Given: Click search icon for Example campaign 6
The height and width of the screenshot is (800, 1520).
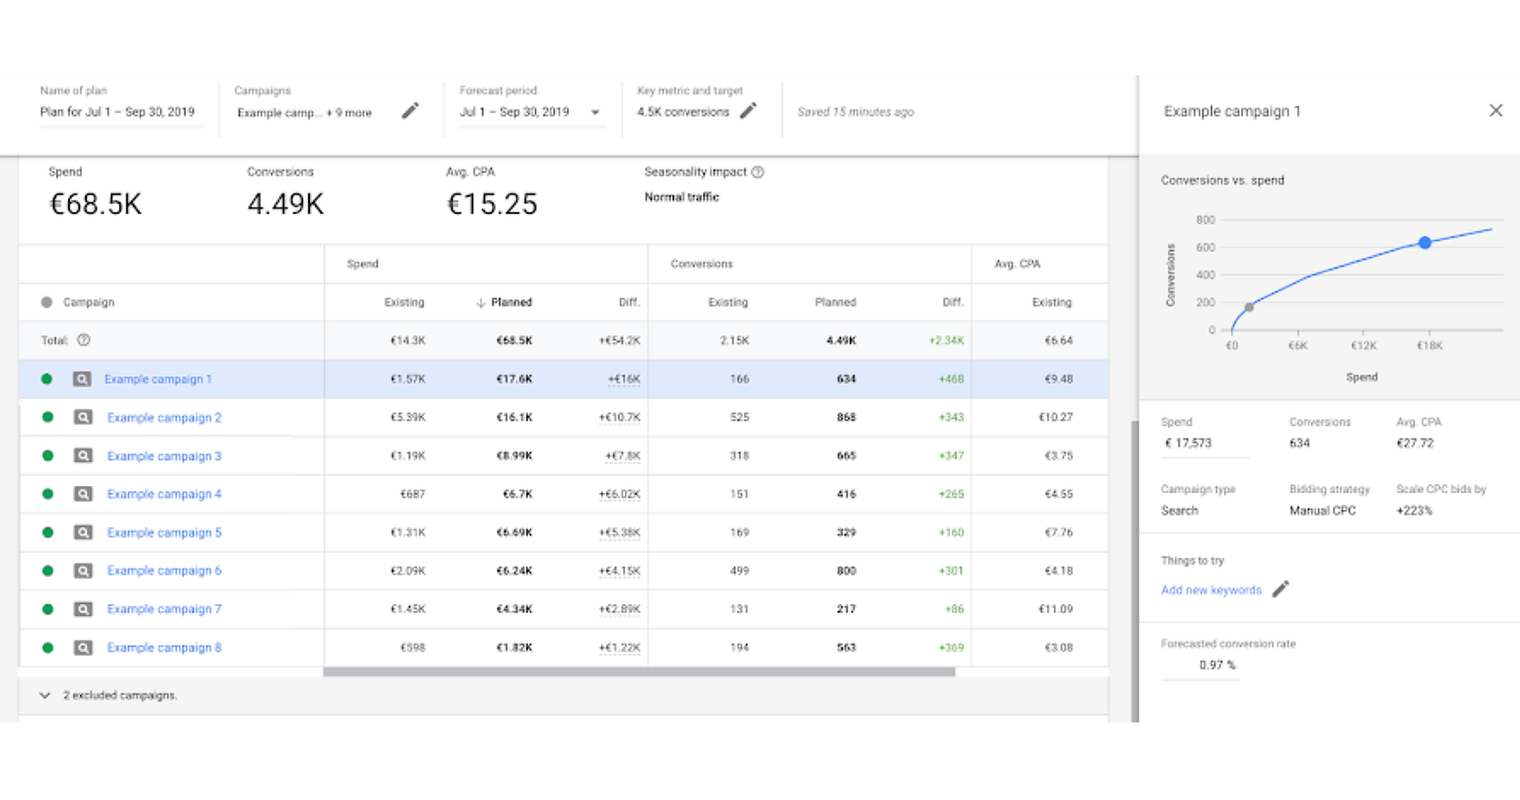Looking at the screenshot, I should (83, 571).
